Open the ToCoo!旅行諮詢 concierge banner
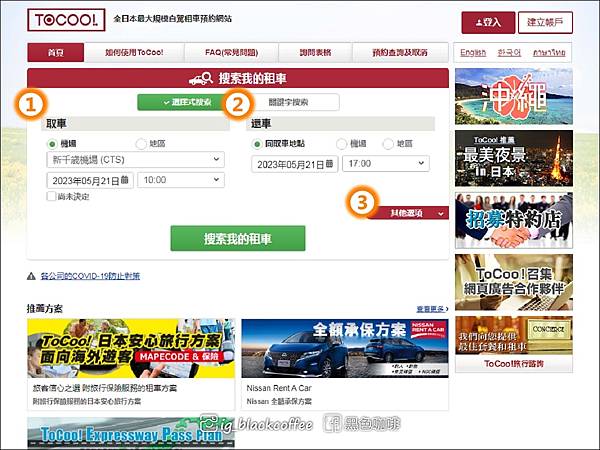Screen dimensions: 600x450 [514, 344]
